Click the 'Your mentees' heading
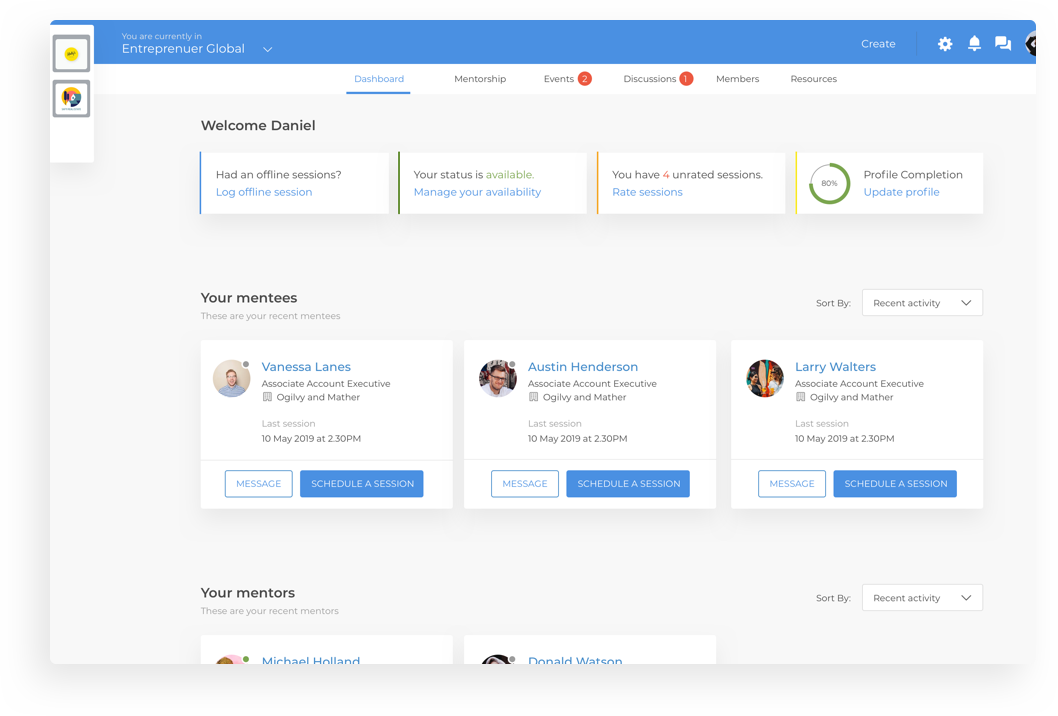 249,298
